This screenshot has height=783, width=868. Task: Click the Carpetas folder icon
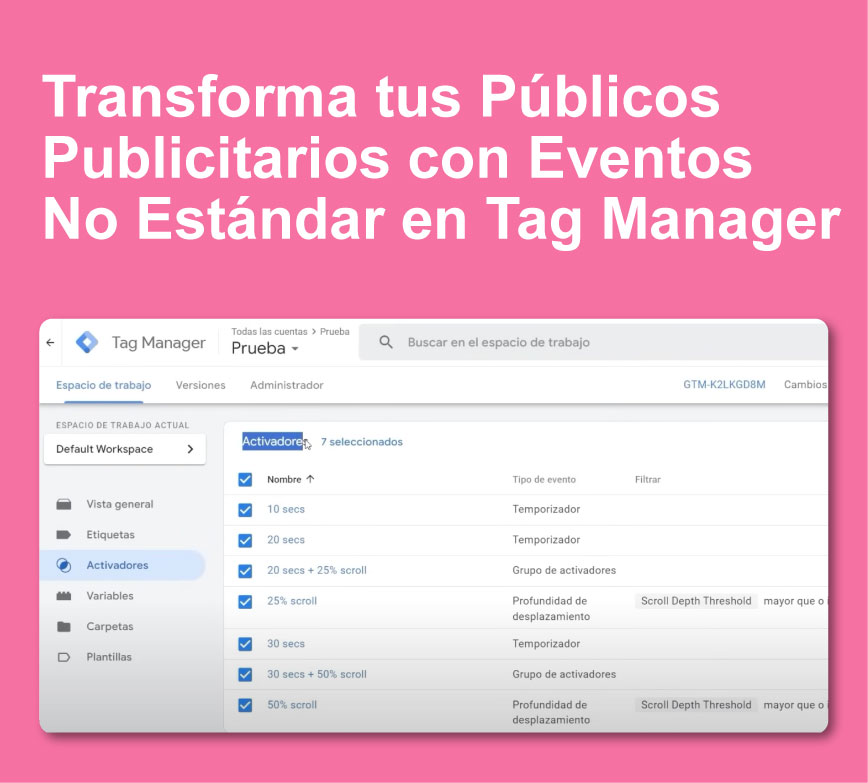64,627
